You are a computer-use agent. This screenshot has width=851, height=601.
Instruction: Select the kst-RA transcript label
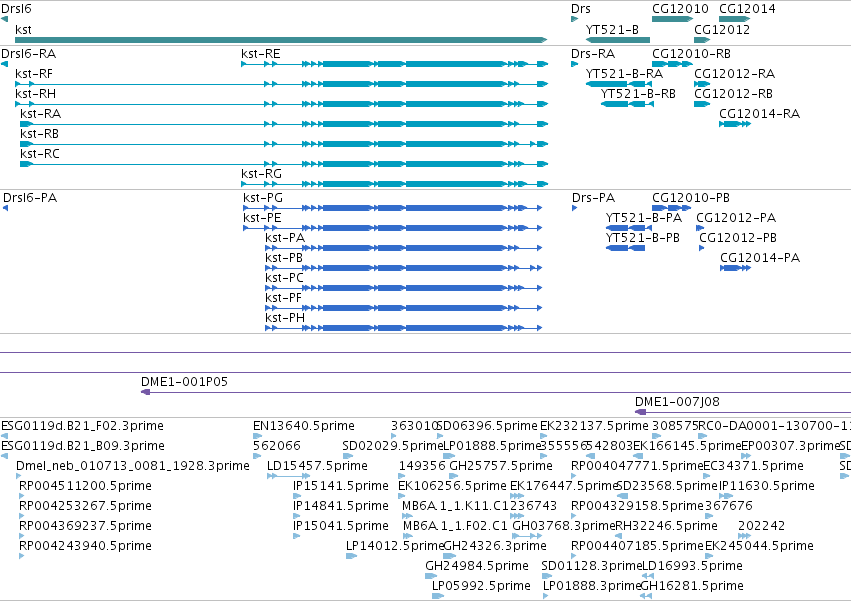click(x=41, y=114)
